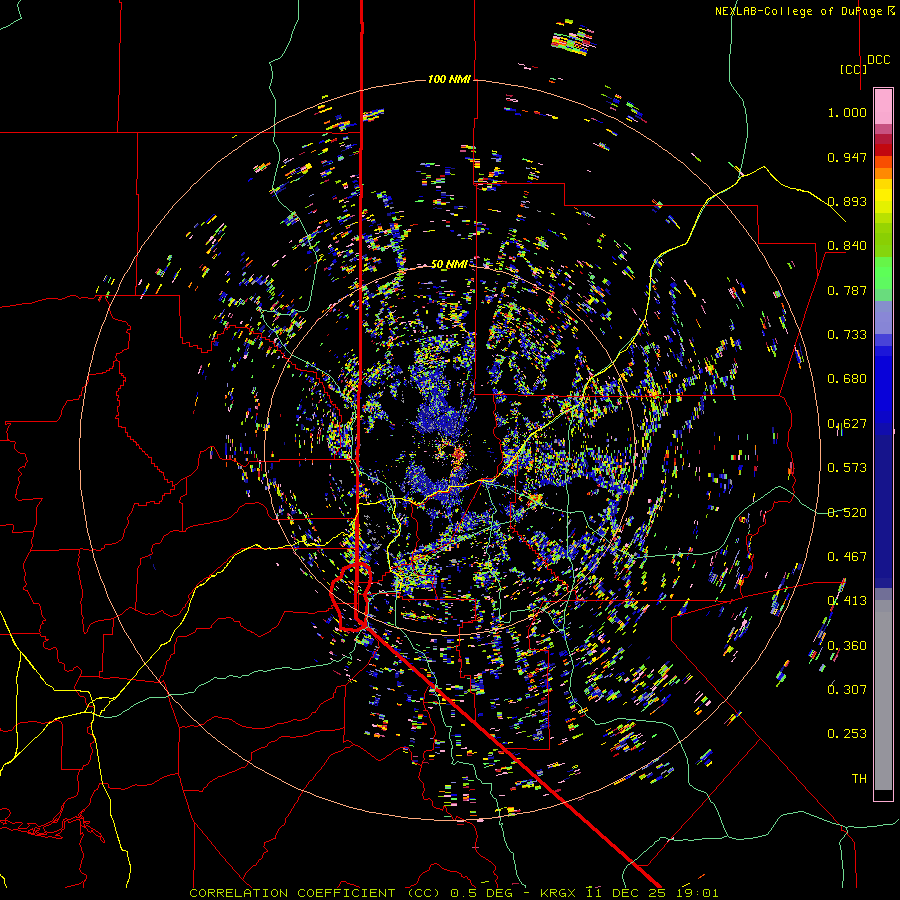Click the 100 NMI range ring label
The width and height of the screenshot is (900, 900).
pos(449,79)
